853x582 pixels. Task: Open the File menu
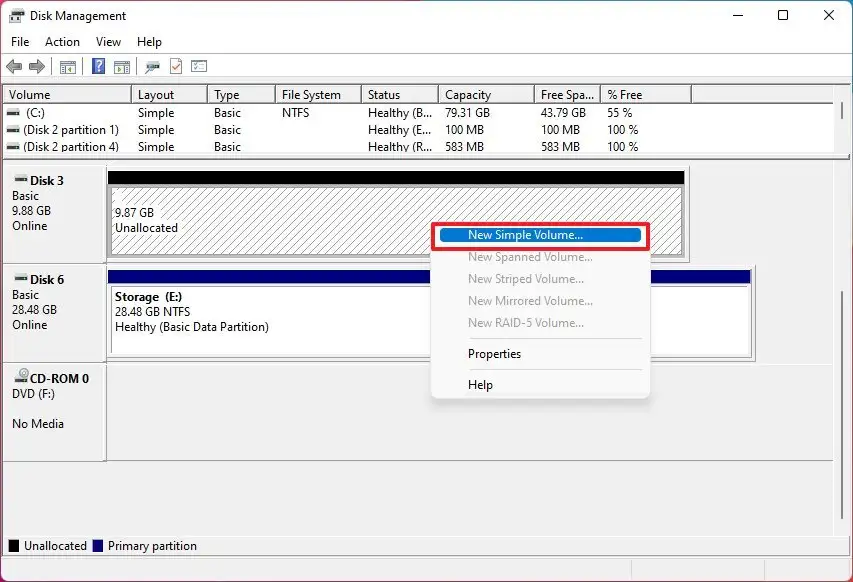click(19, 42)
